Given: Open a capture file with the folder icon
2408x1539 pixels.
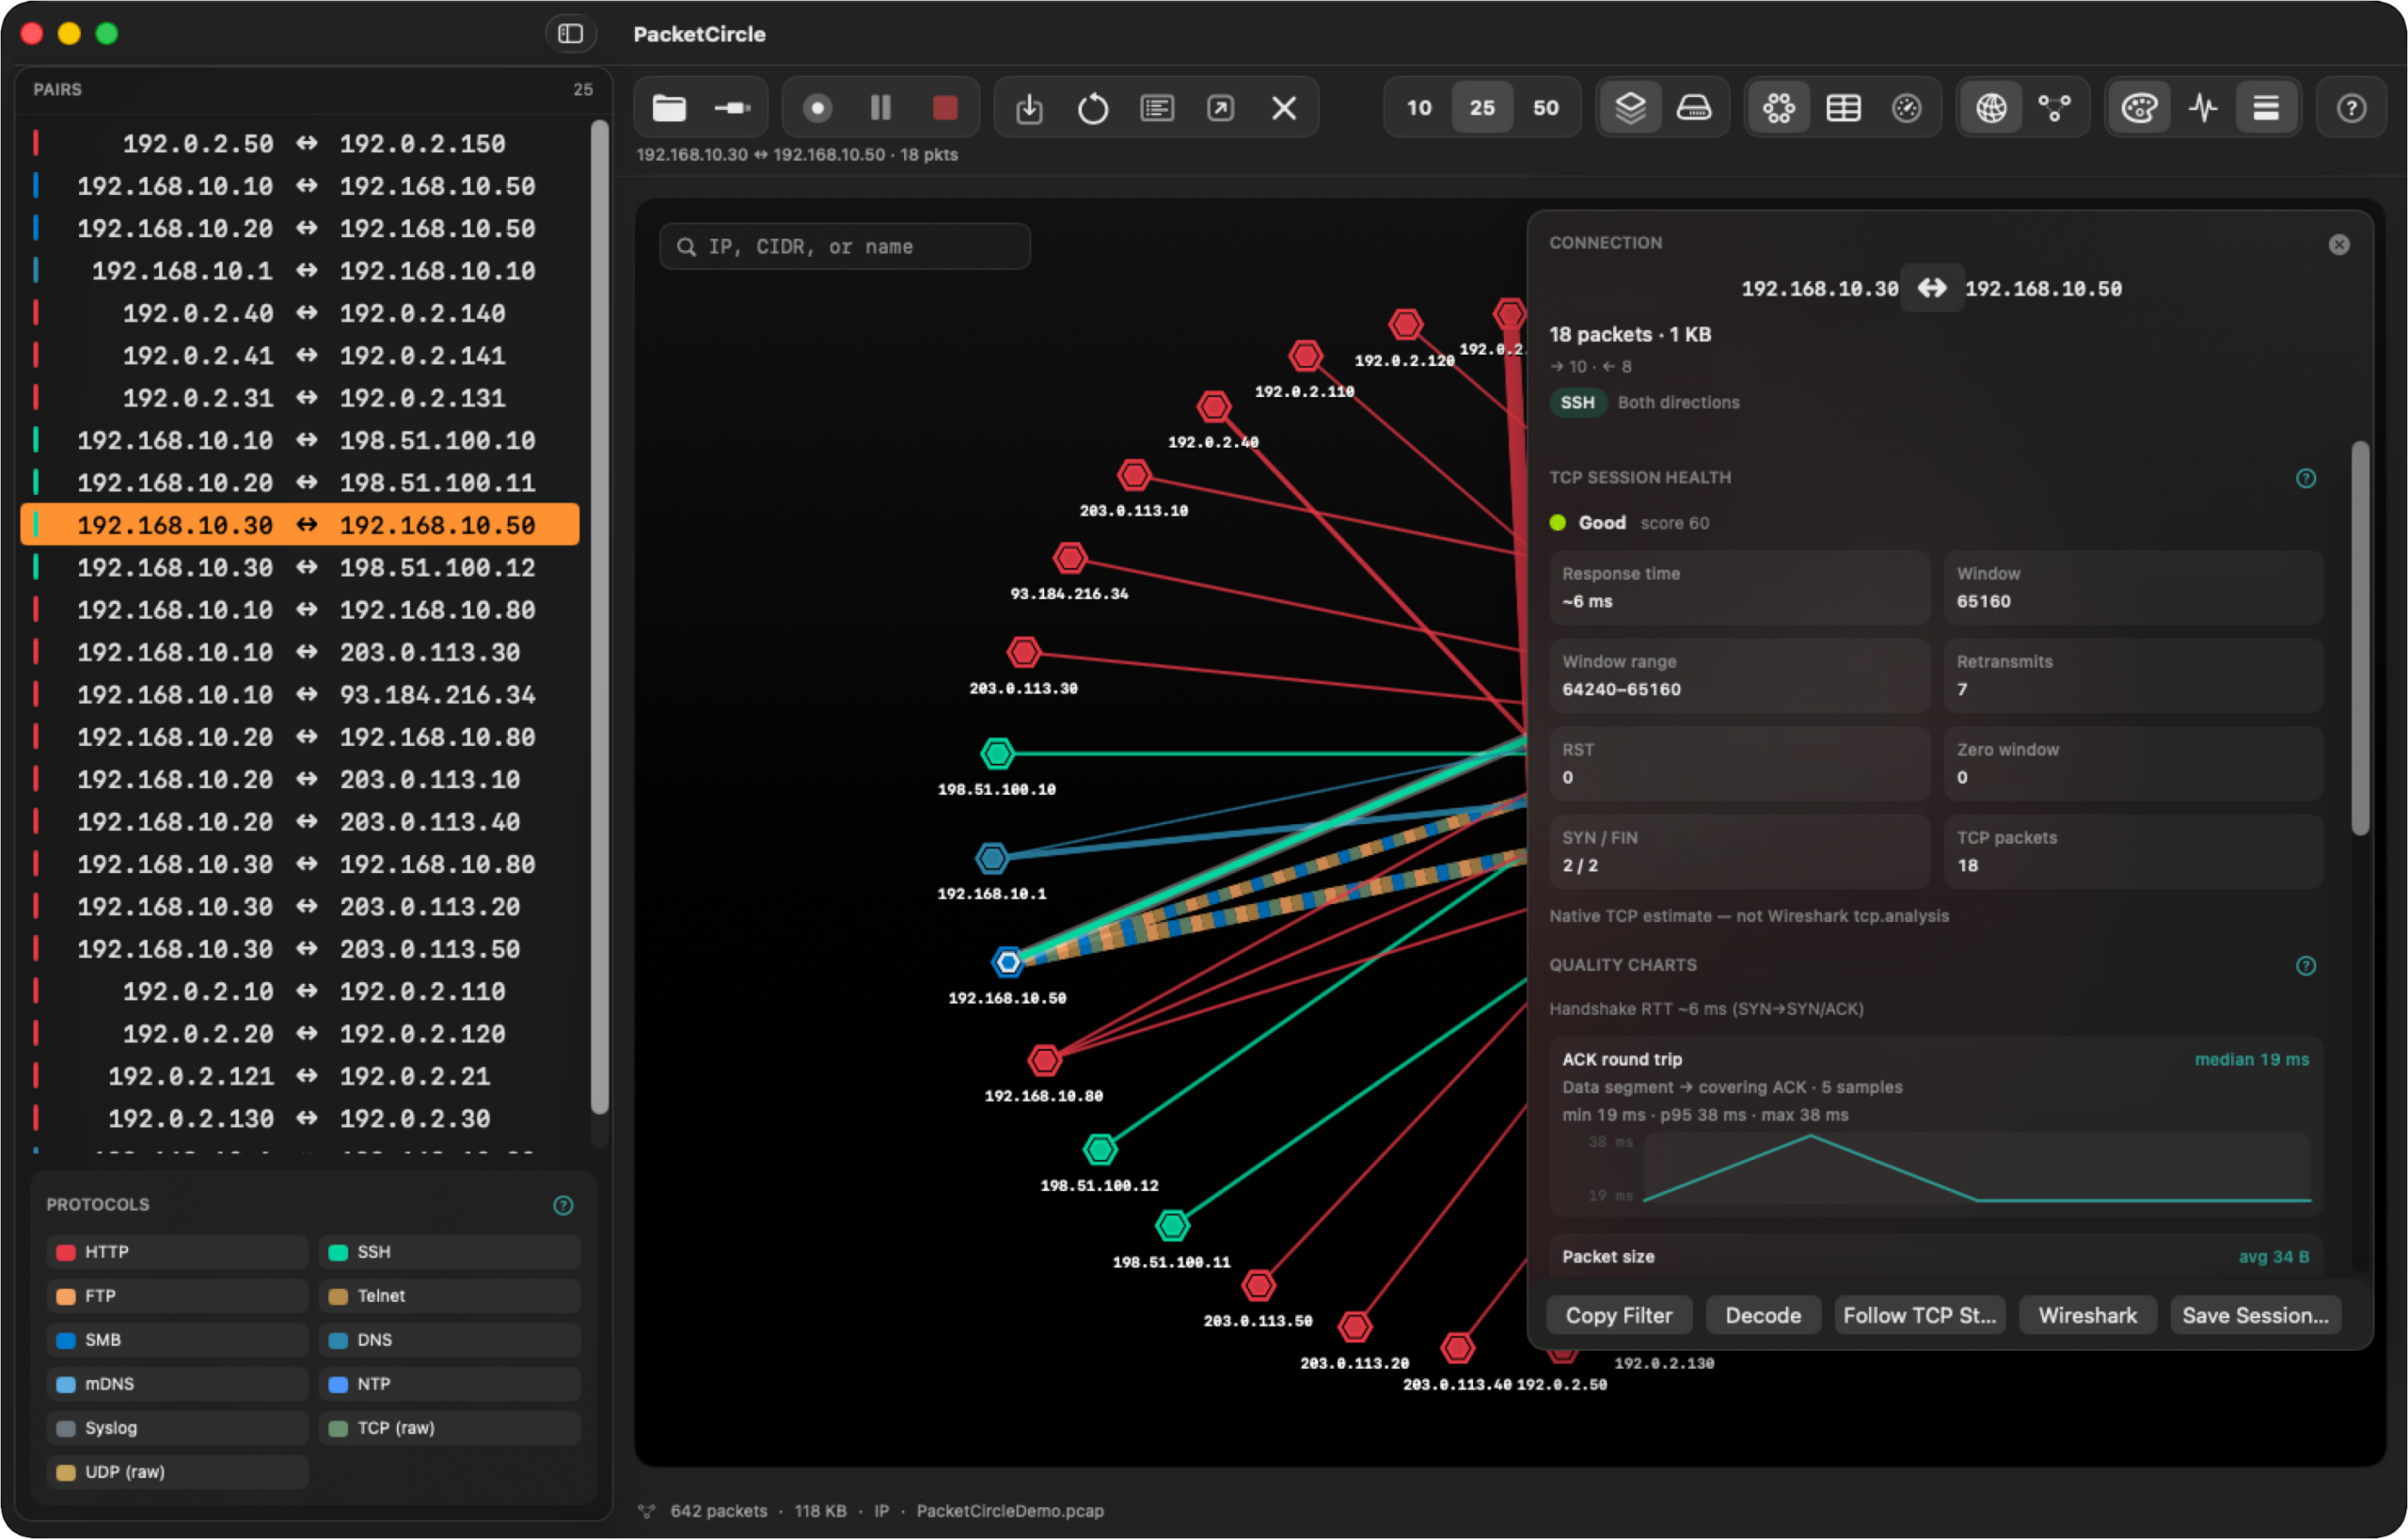Looking at the screenshot, I should [x=669, y=108].
